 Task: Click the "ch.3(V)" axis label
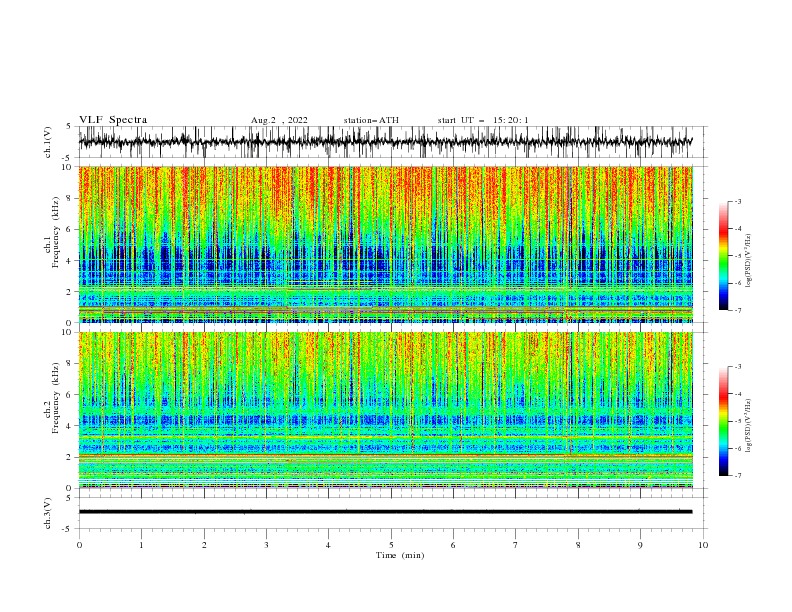[48, 514]
